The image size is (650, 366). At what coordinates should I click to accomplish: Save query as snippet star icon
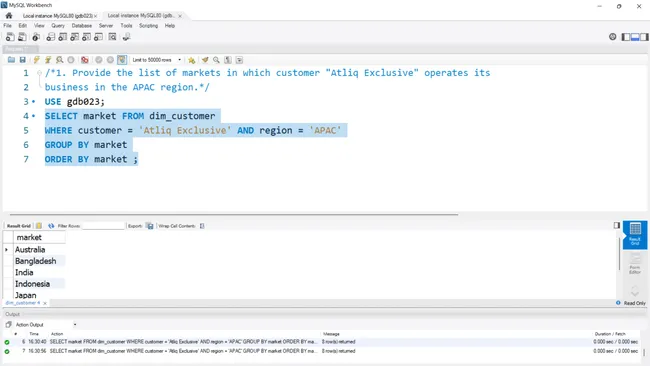click(192, 60)
